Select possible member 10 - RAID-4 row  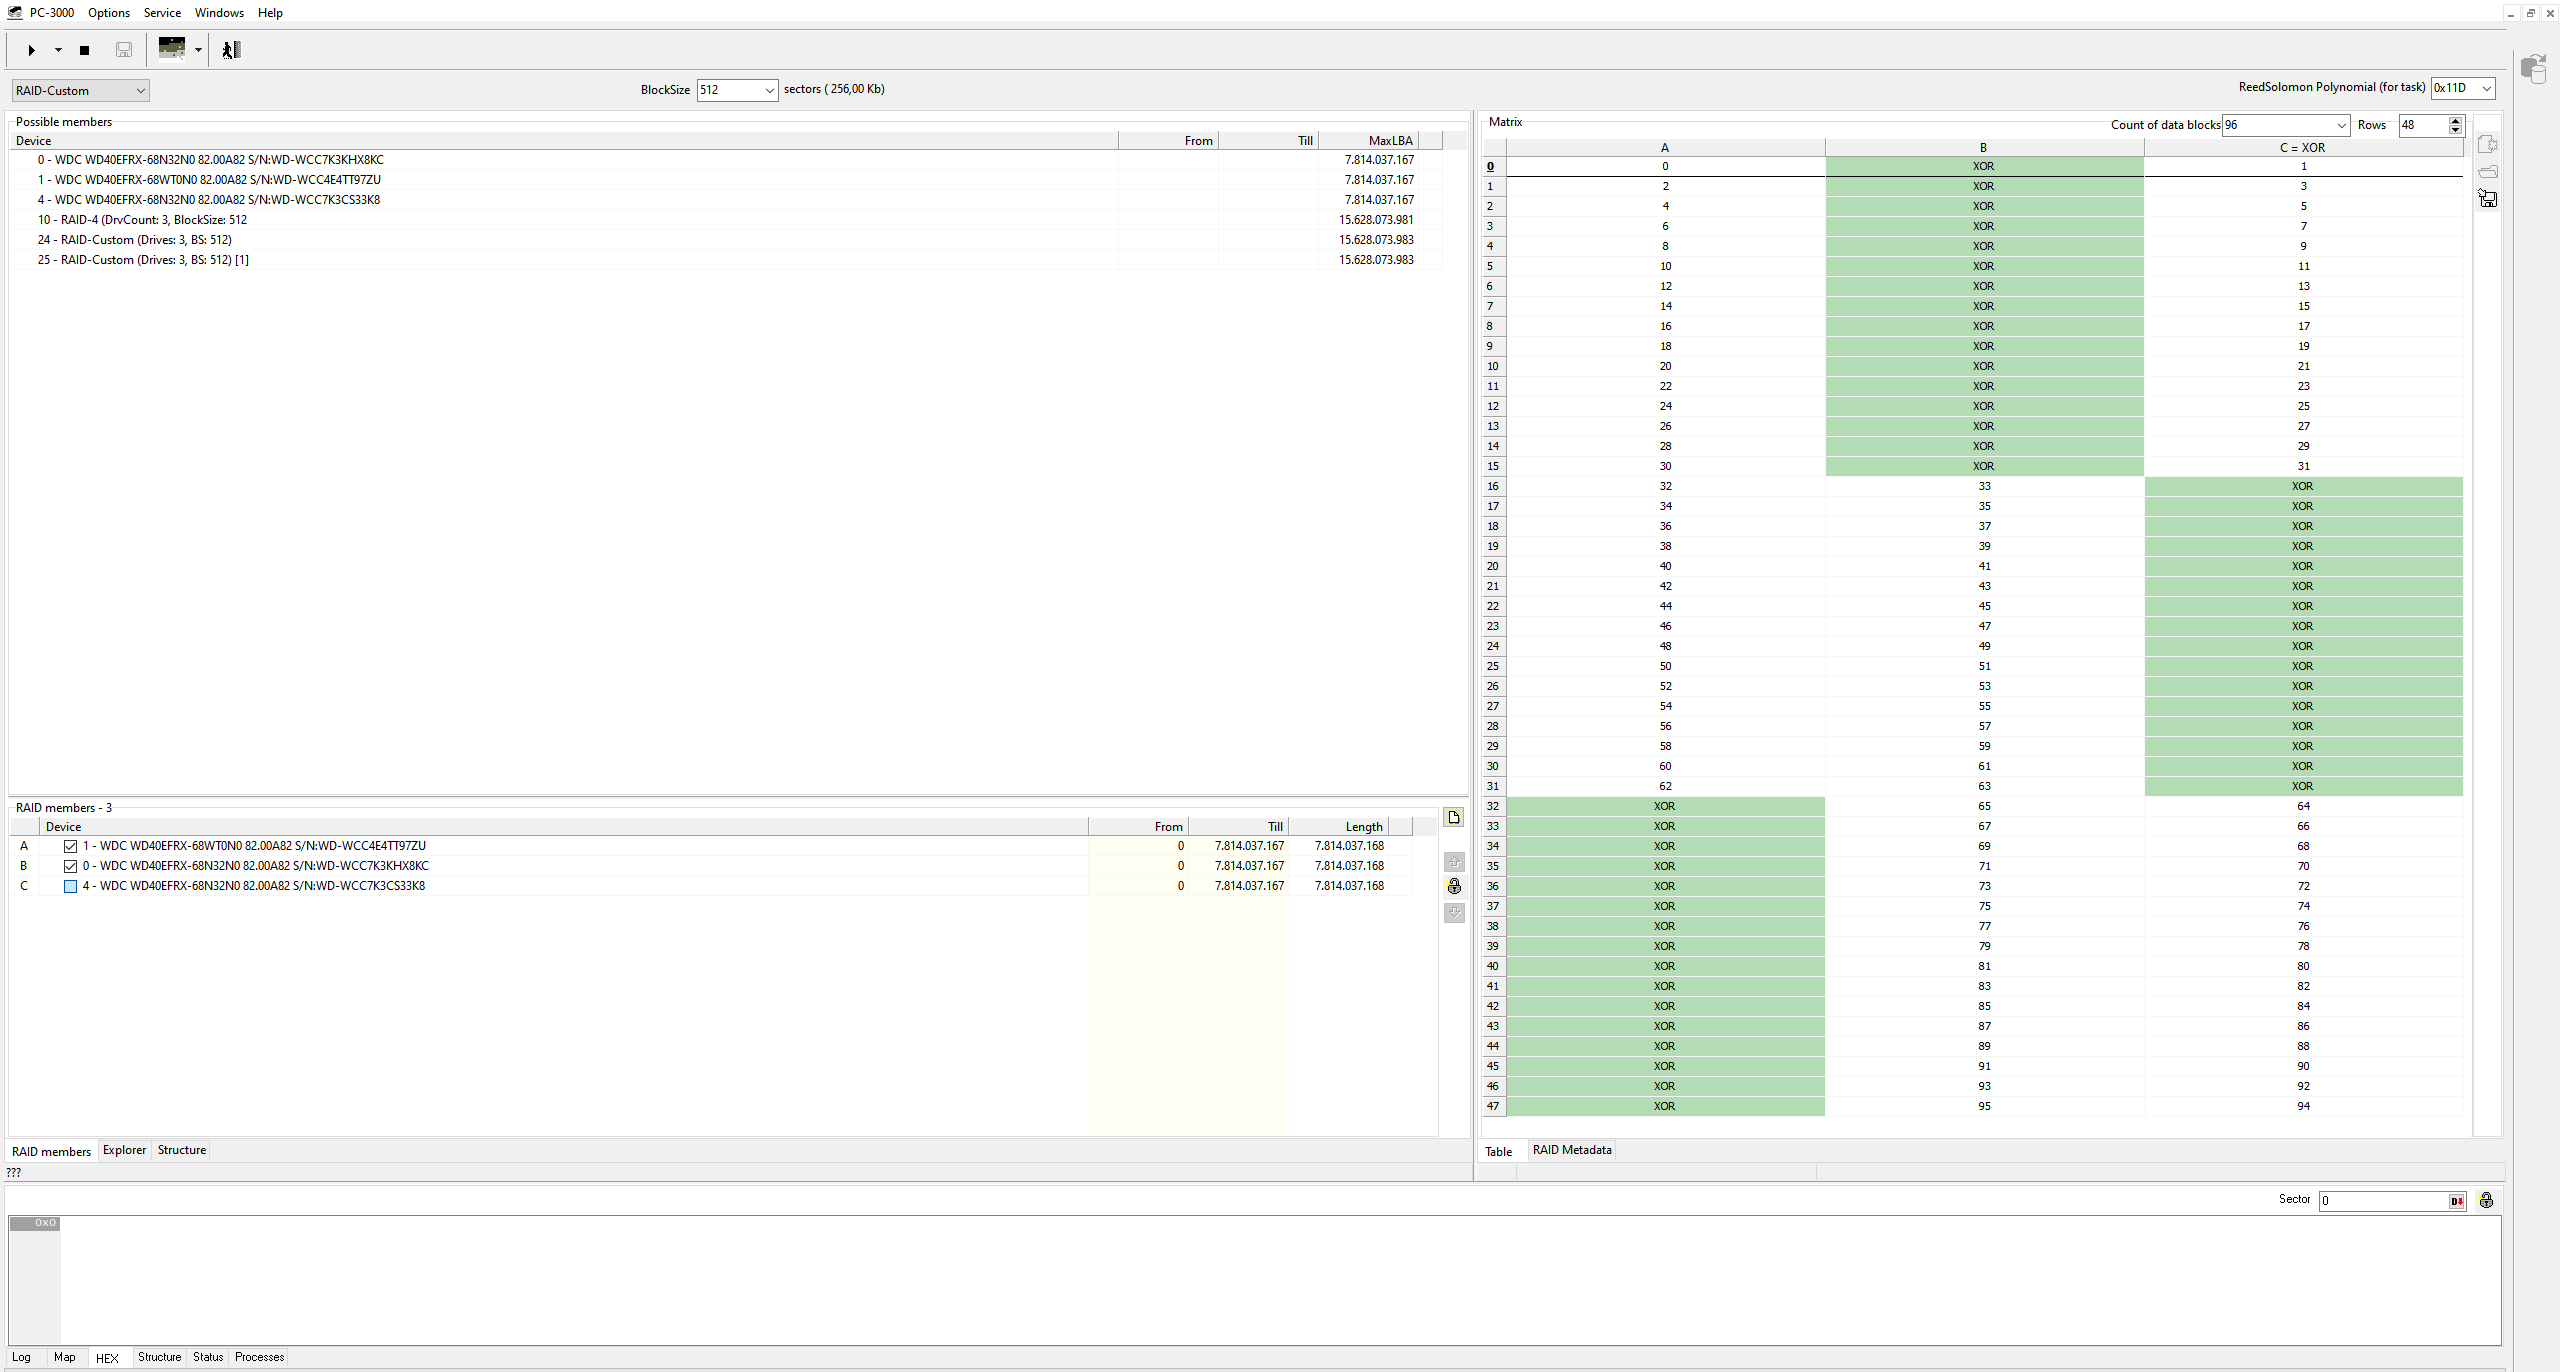(726, 220)
